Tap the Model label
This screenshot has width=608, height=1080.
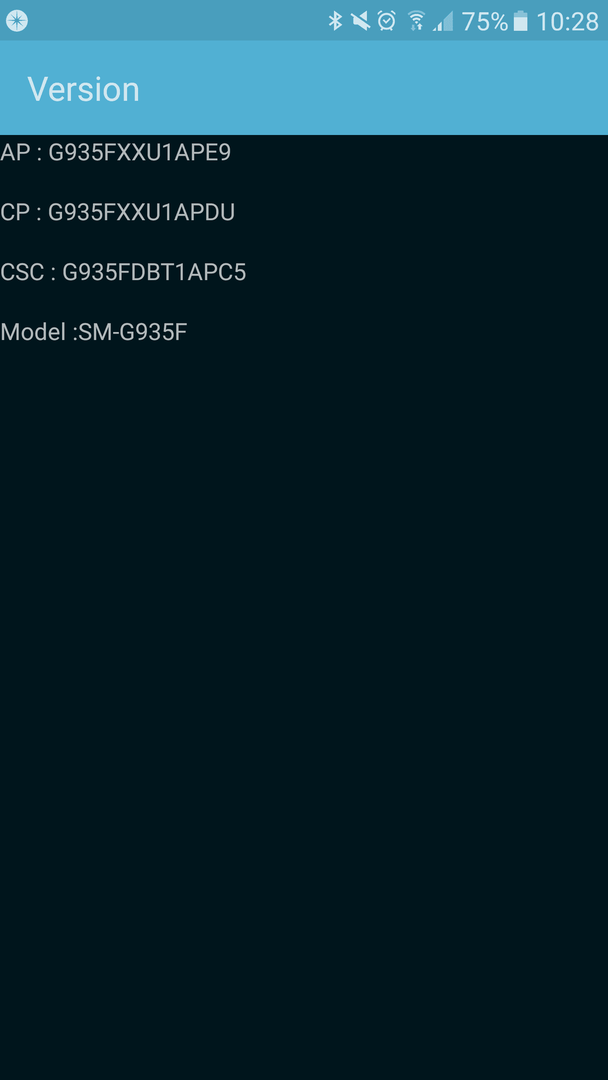tap(32, 332)
